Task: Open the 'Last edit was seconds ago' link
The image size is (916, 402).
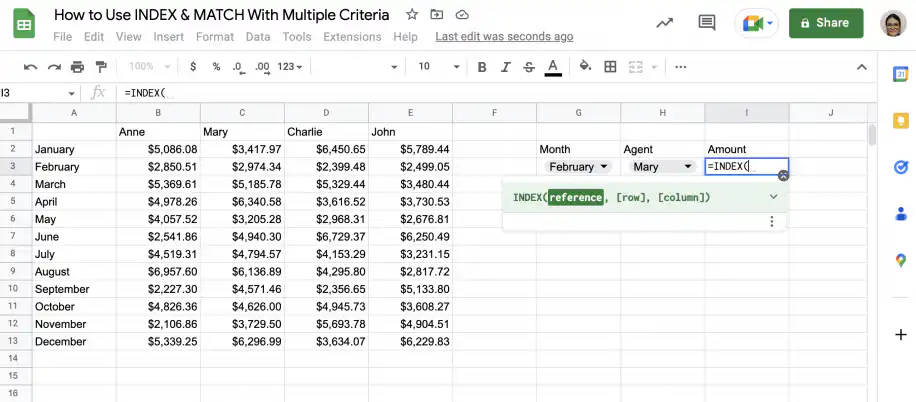Action: tap(504, 37)
